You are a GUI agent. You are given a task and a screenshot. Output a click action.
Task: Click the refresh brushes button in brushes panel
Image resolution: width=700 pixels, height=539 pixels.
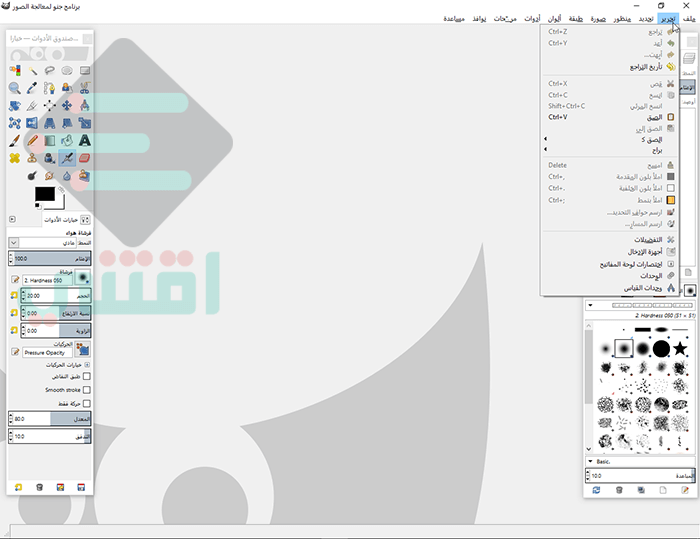click(x=596, y=490)
